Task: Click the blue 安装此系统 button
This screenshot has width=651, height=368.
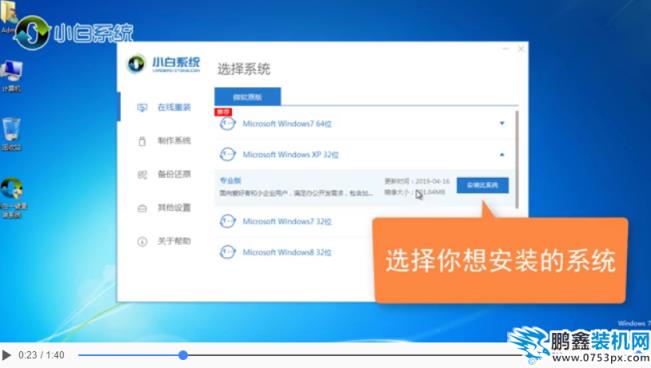Action: [482, 185]
